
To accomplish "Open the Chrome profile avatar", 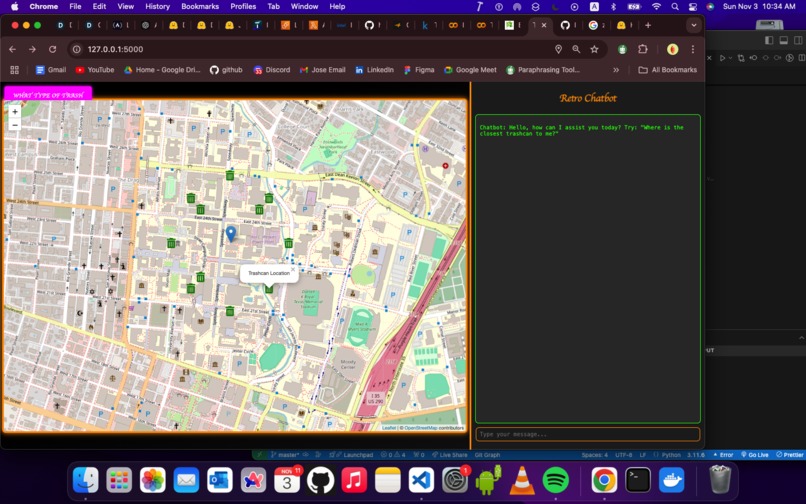I will (672, 49).
